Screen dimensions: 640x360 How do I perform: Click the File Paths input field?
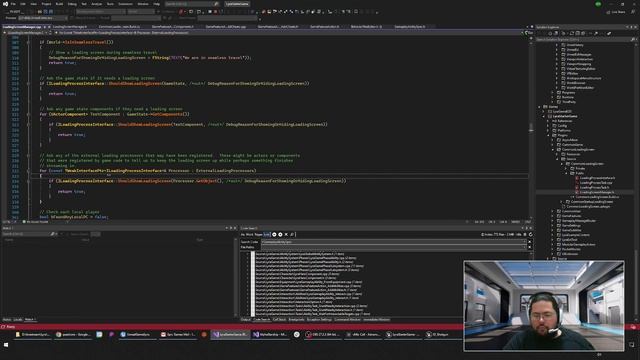pos(393,247)
